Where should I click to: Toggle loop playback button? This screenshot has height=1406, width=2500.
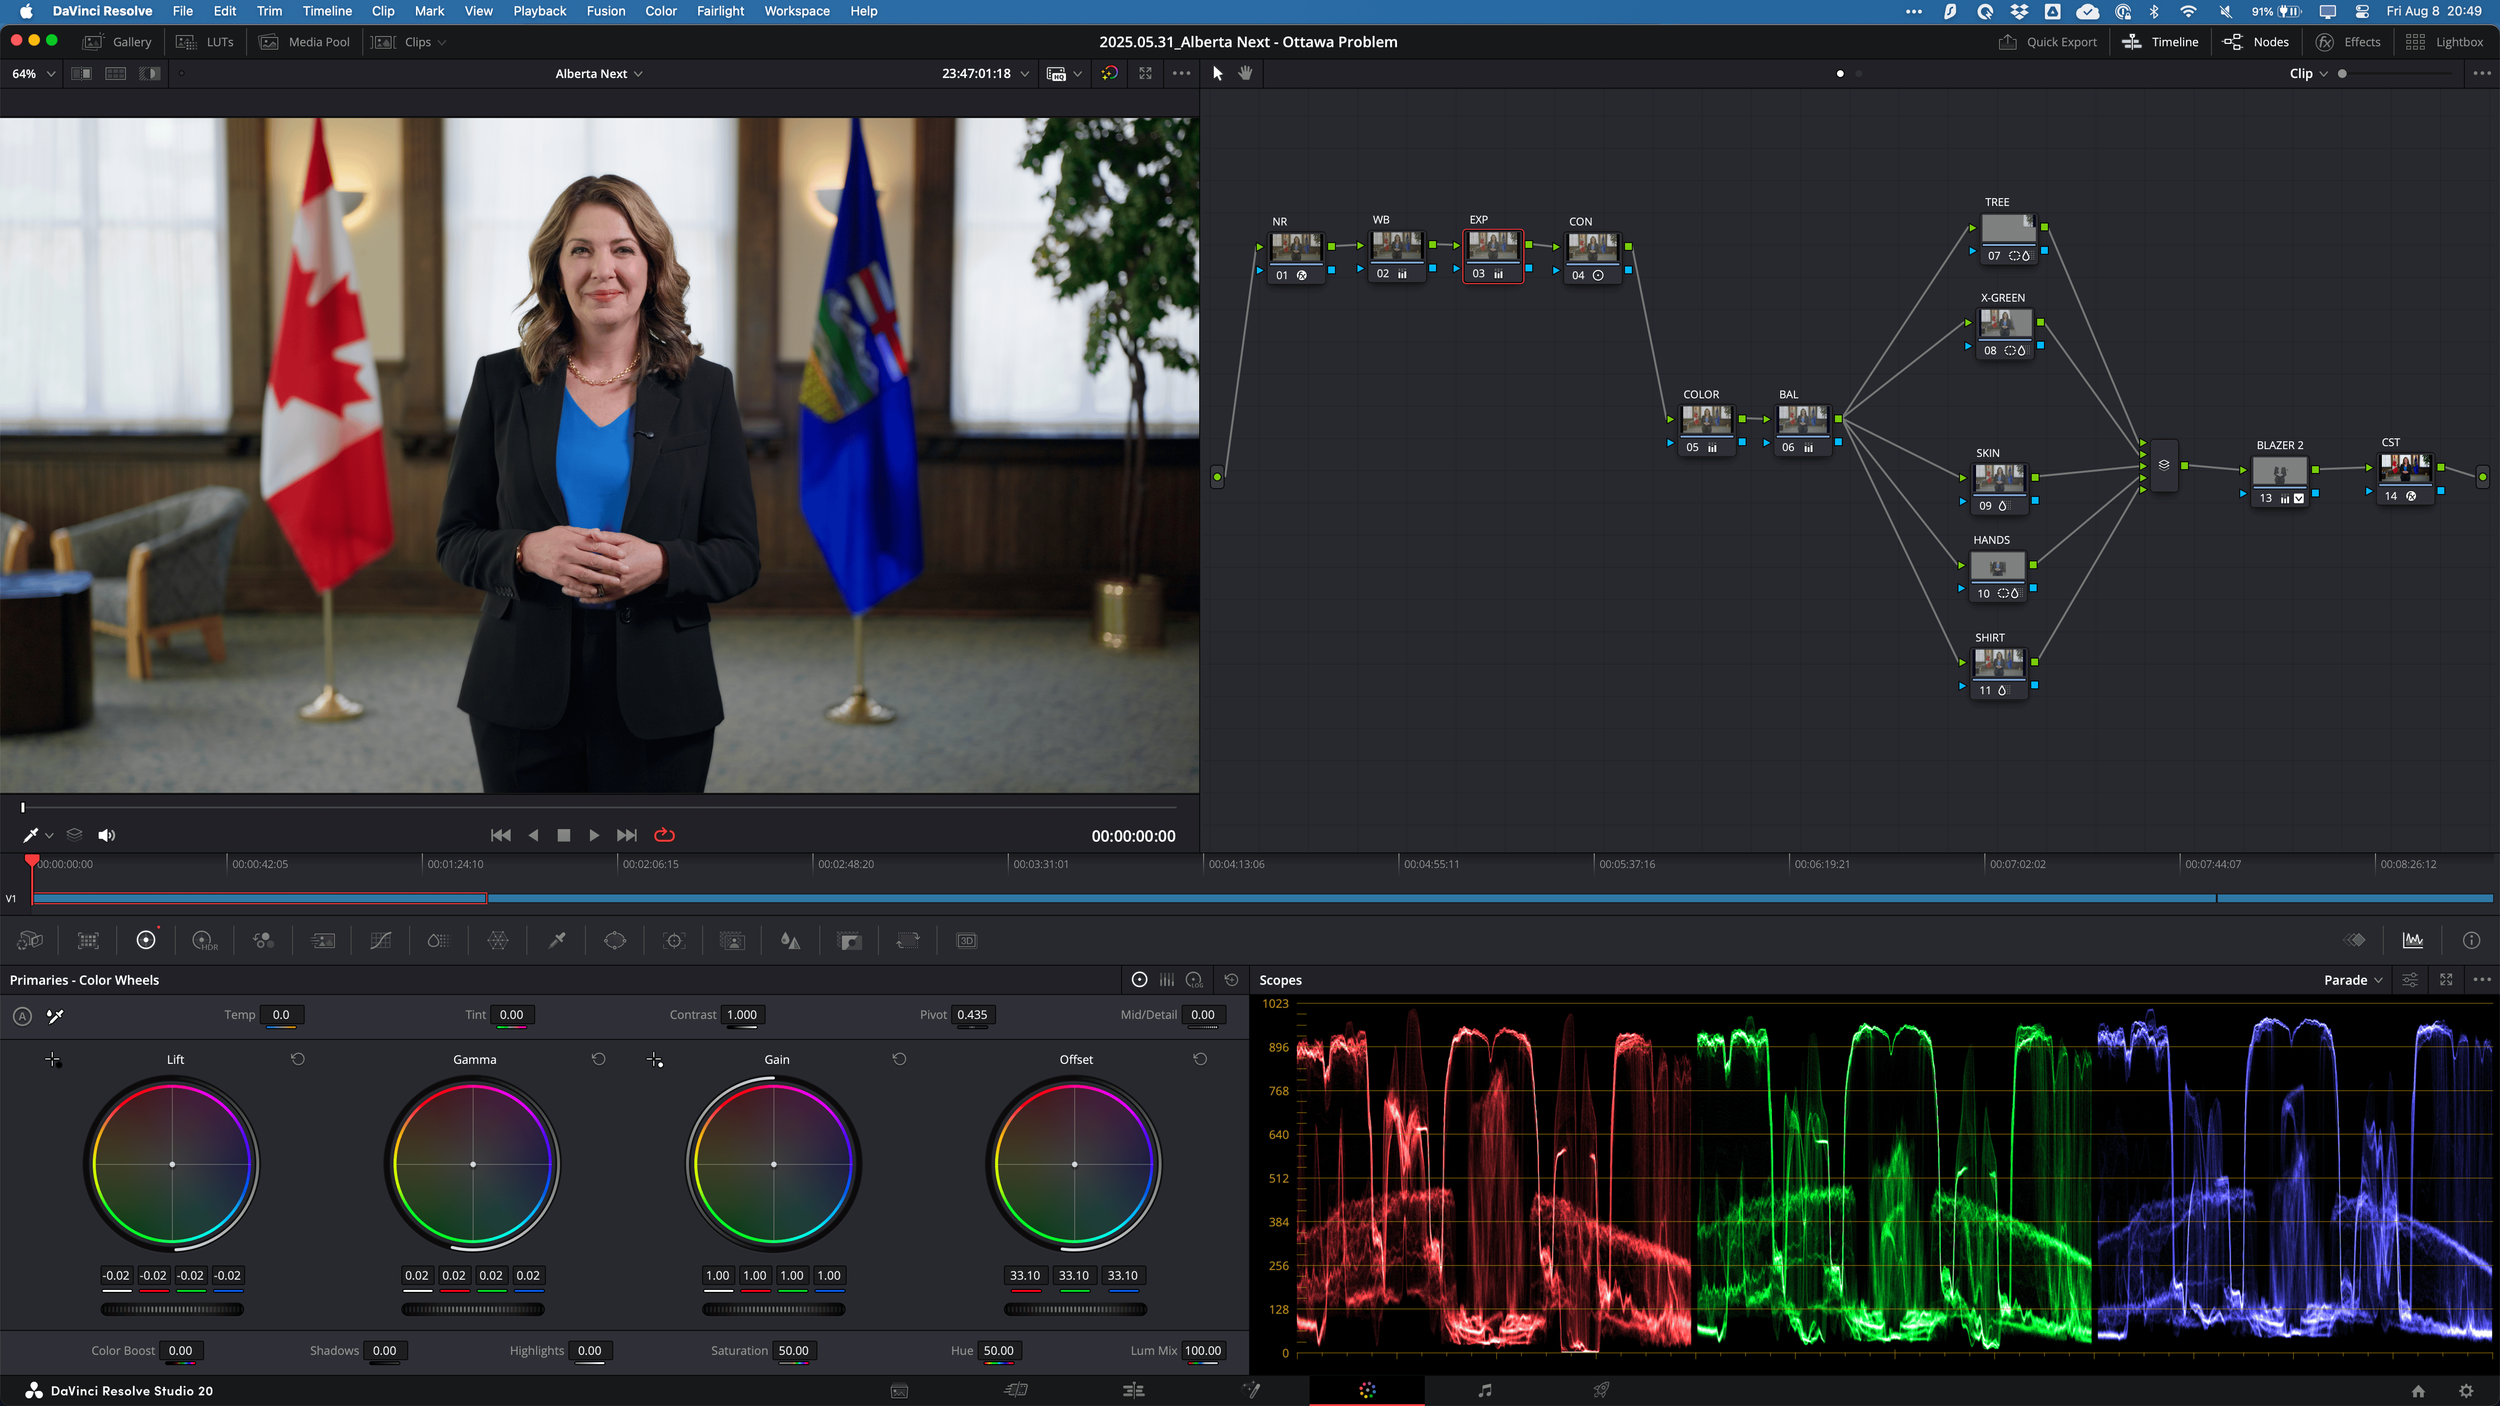click(664, 835)
